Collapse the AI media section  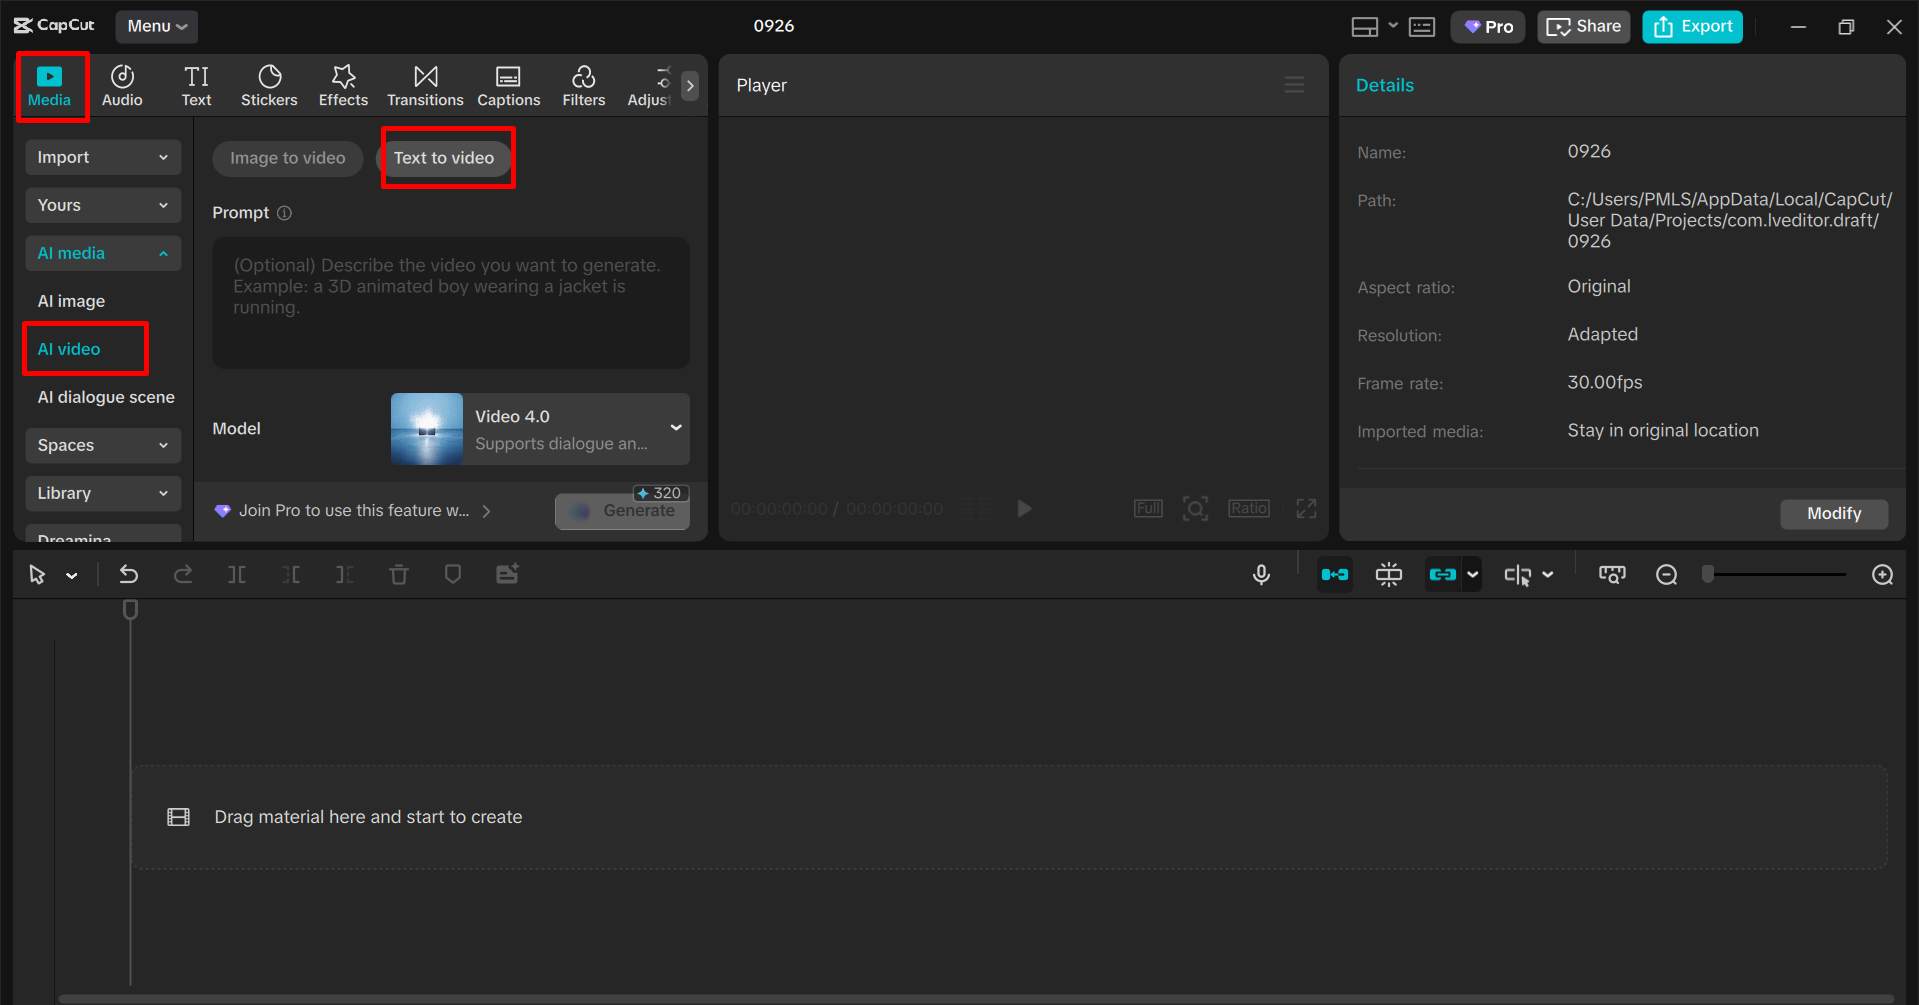102,253
